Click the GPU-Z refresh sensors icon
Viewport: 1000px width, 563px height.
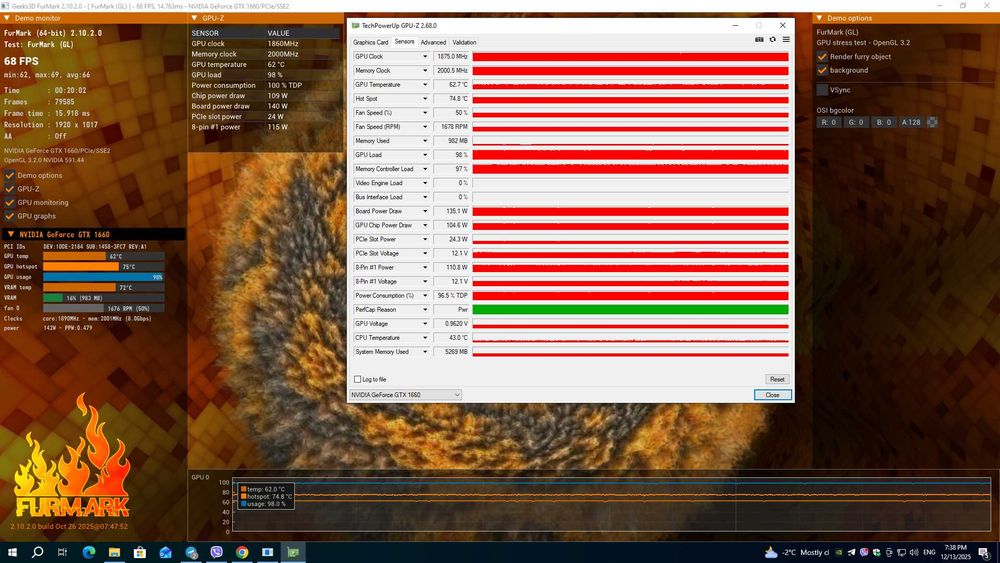pos(772,40)
